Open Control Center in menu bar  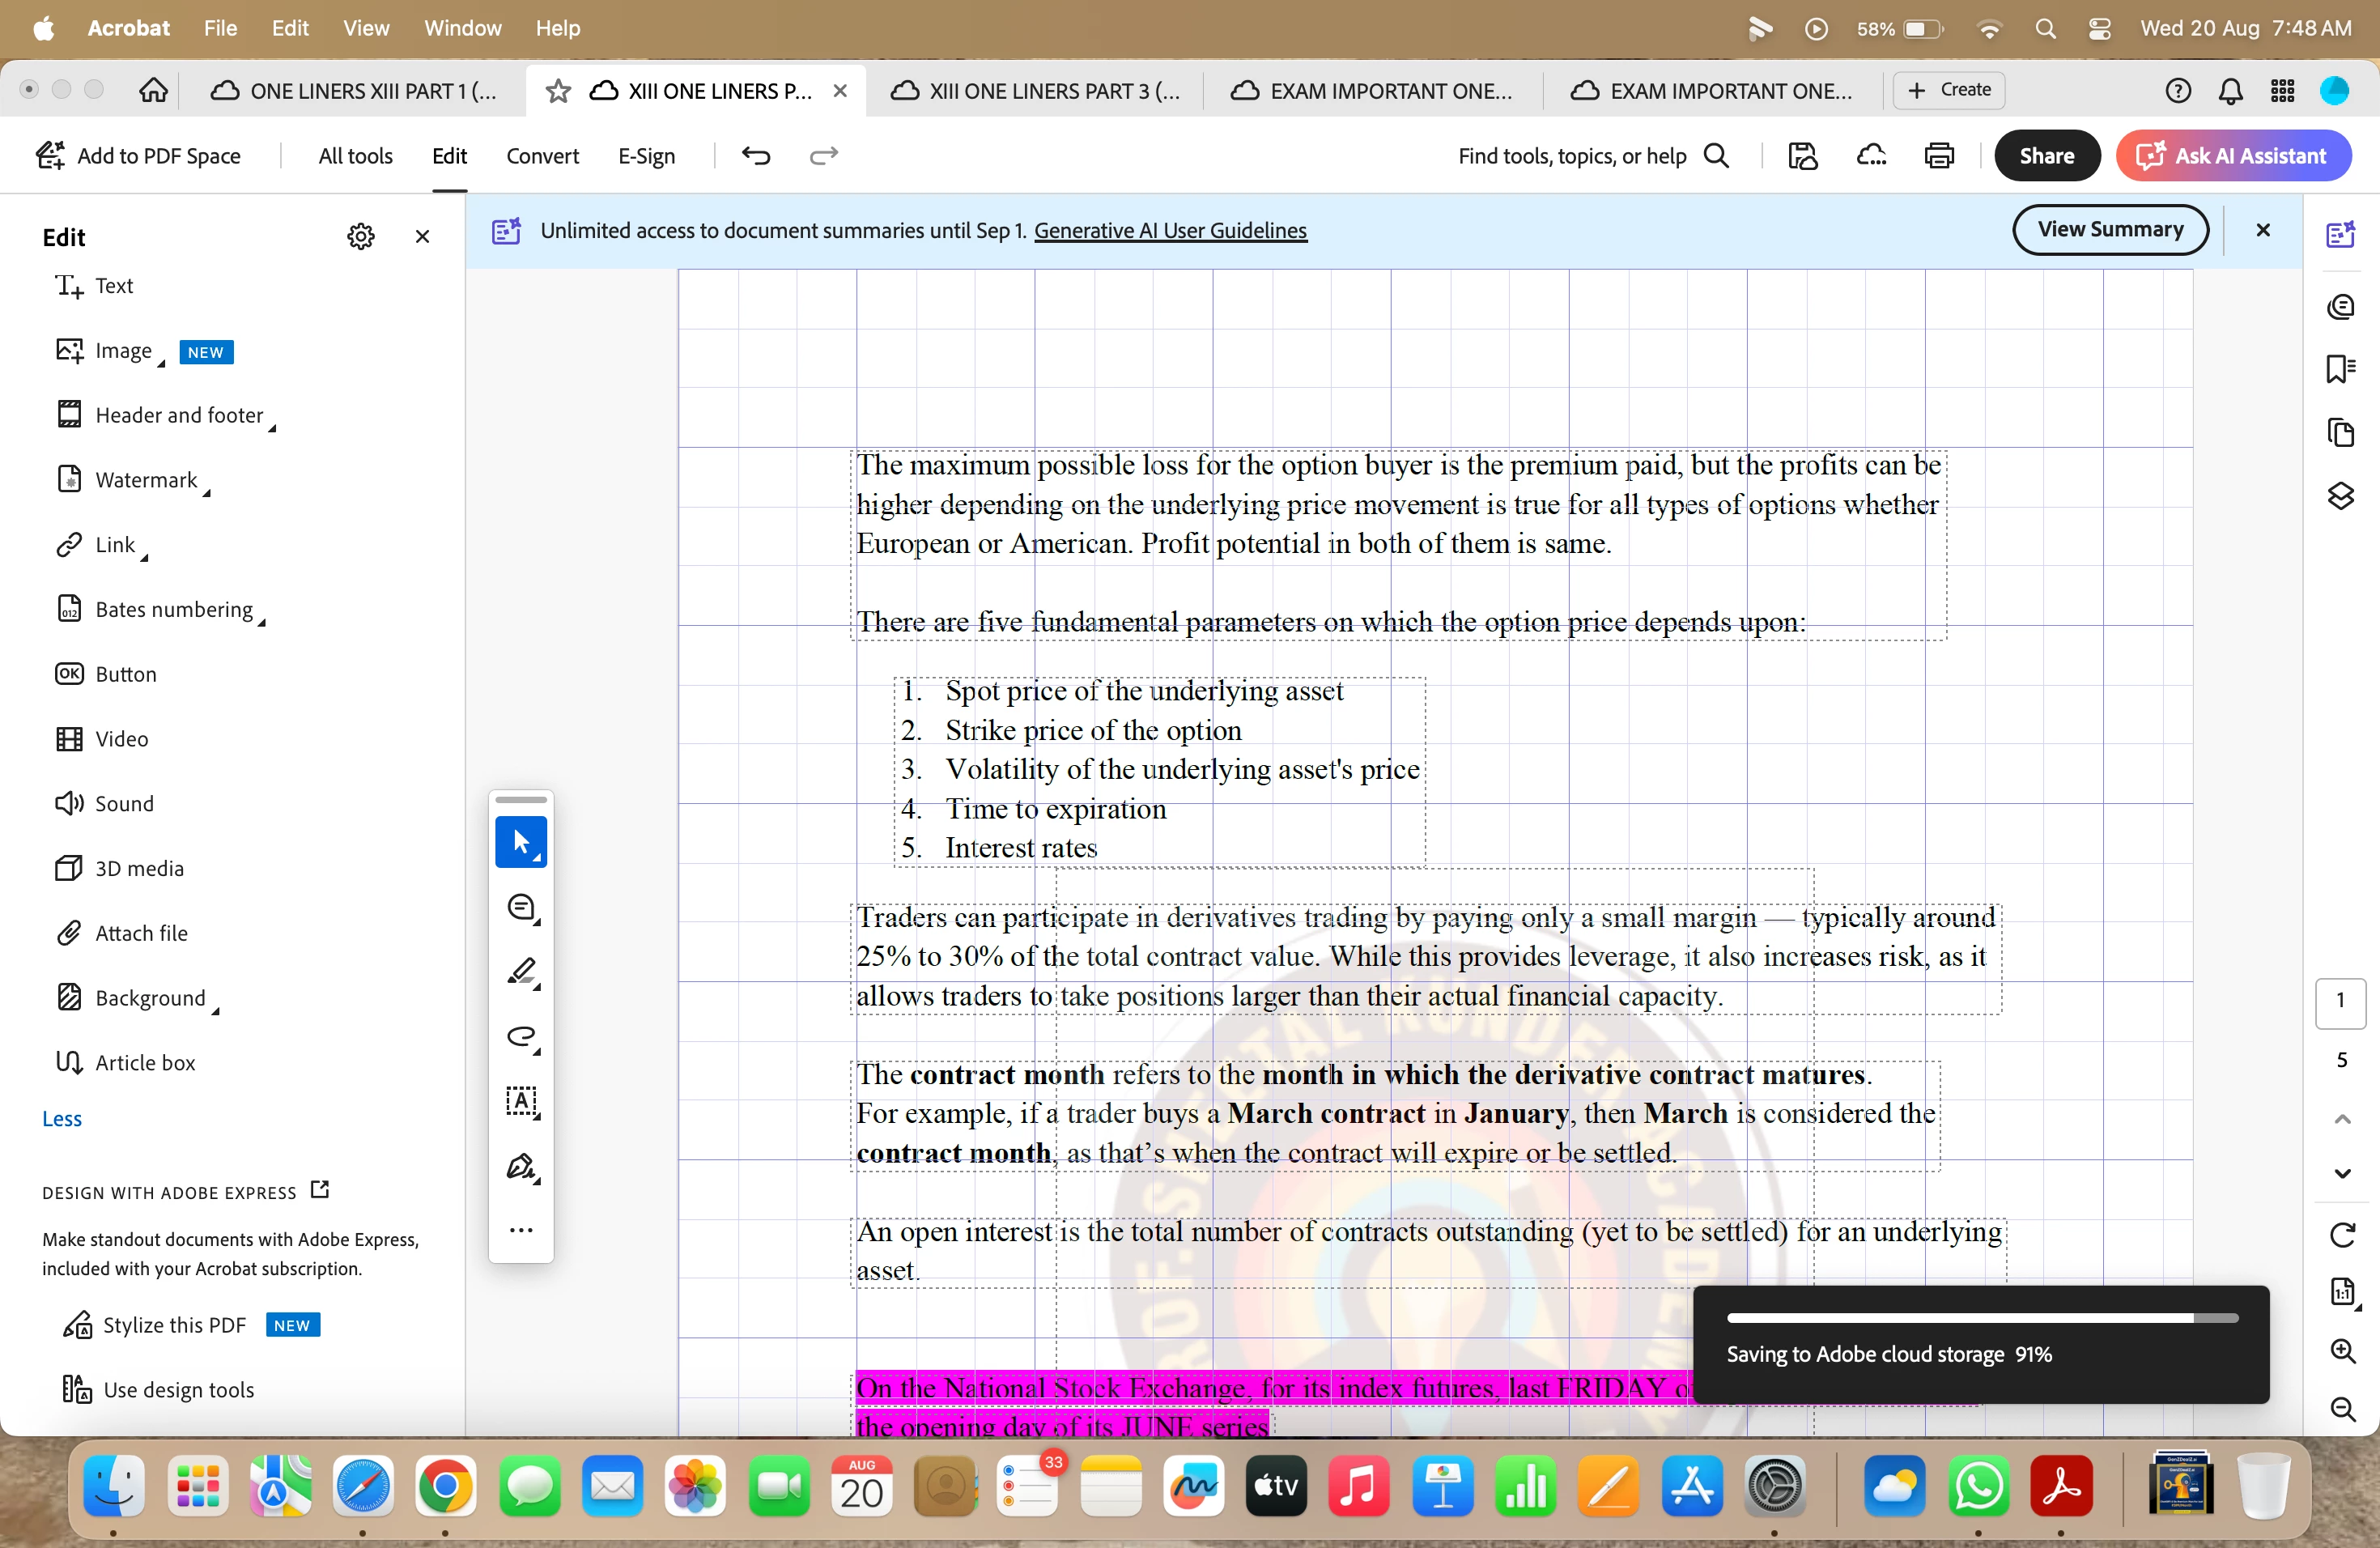2099,28
